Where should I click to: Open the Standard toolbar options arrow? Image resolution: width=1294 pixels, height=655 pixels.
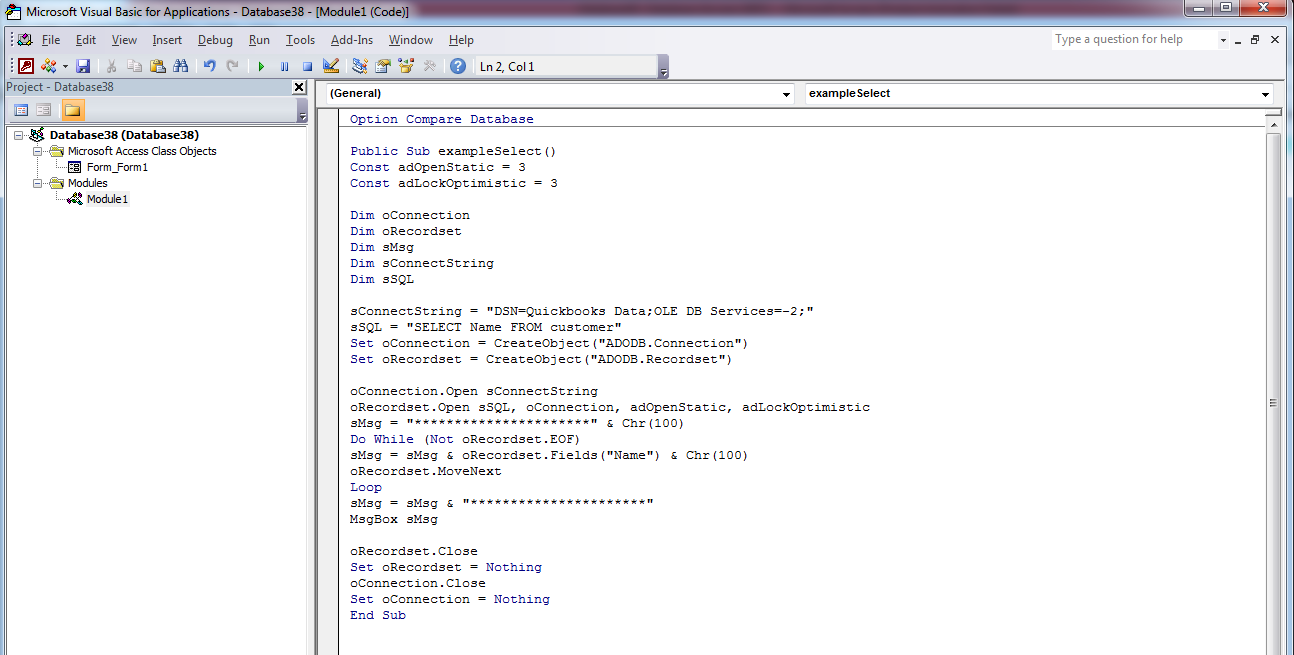pos(663,68)
